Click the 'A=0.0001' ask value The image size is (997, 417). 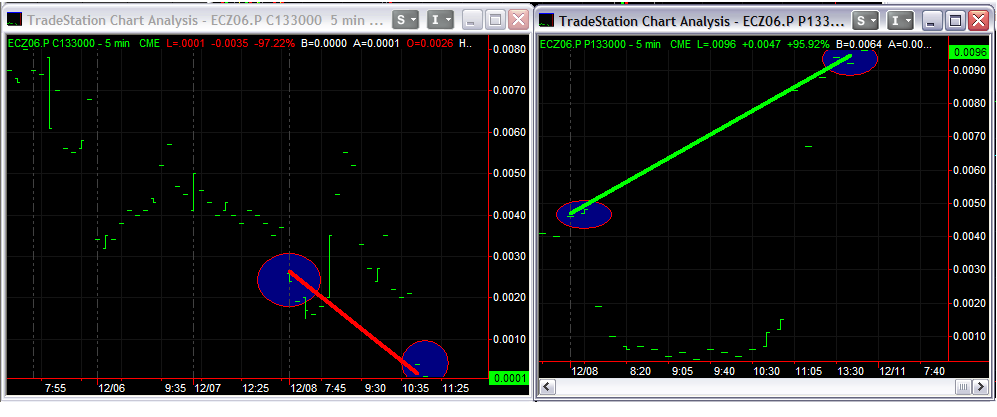(376, 43)
